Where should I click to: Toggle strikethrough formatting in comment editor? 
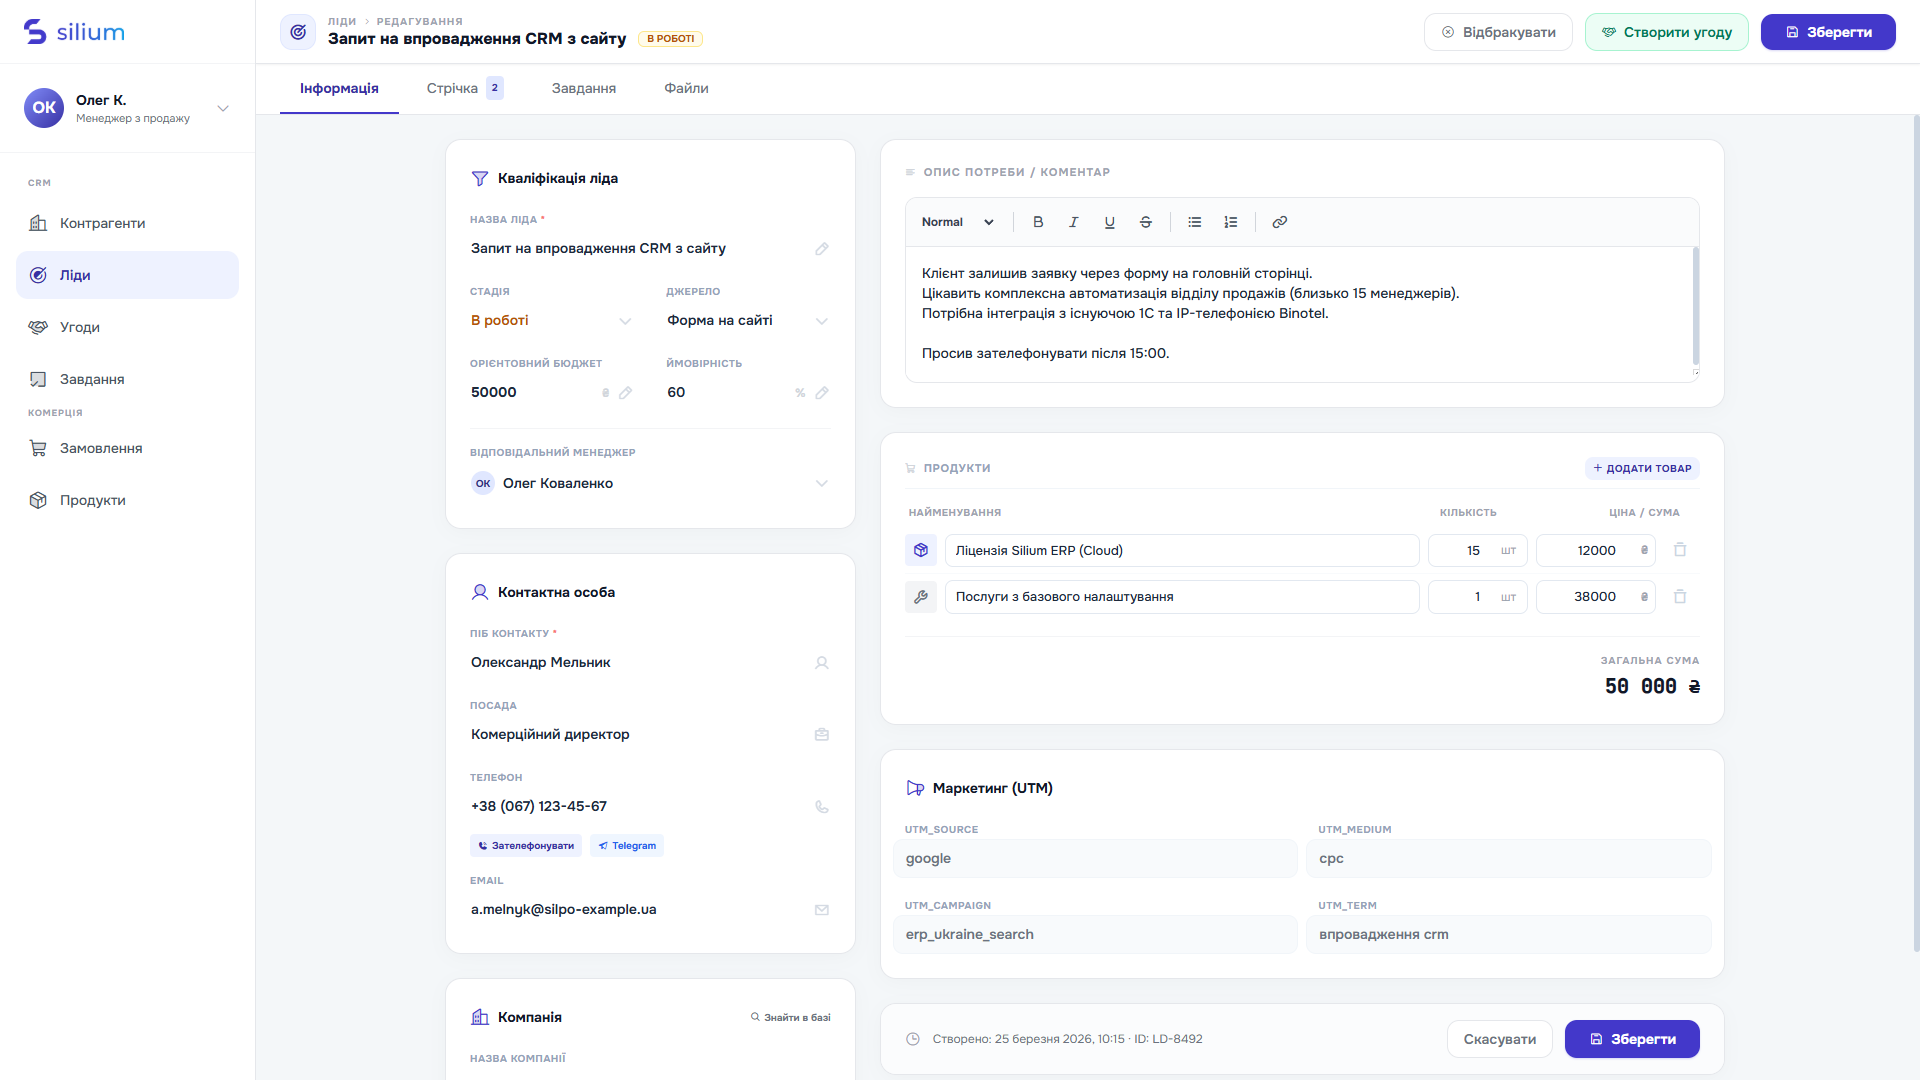click(x=1146, y=222)
